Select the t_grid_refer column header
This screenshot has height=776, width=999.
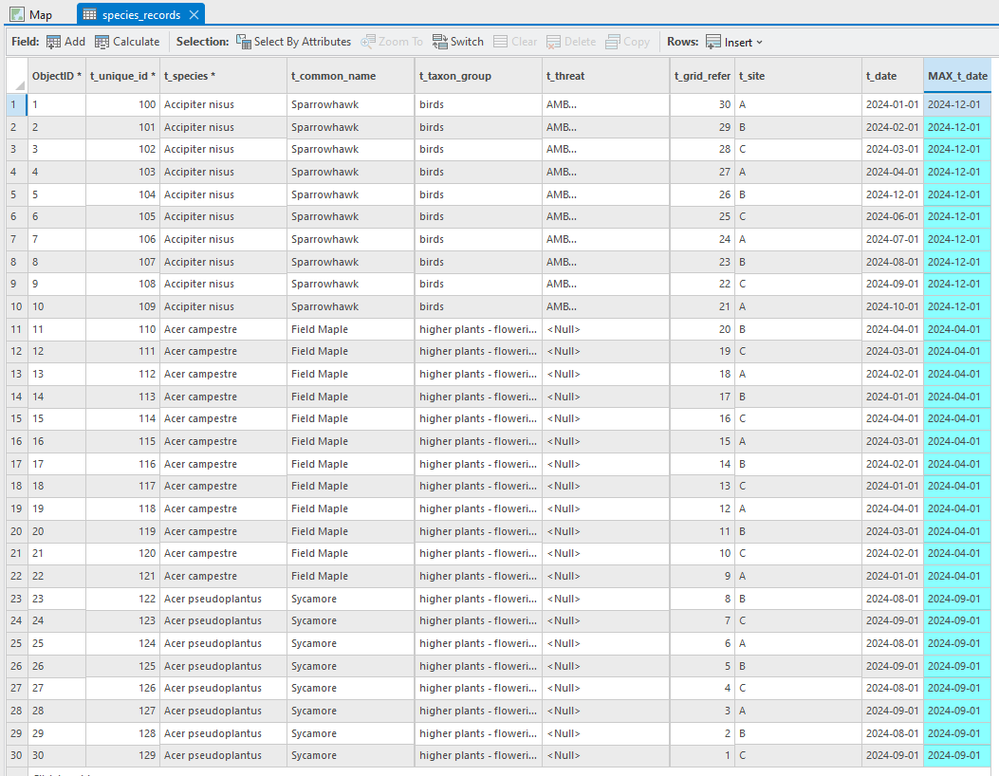pos(702,76)
